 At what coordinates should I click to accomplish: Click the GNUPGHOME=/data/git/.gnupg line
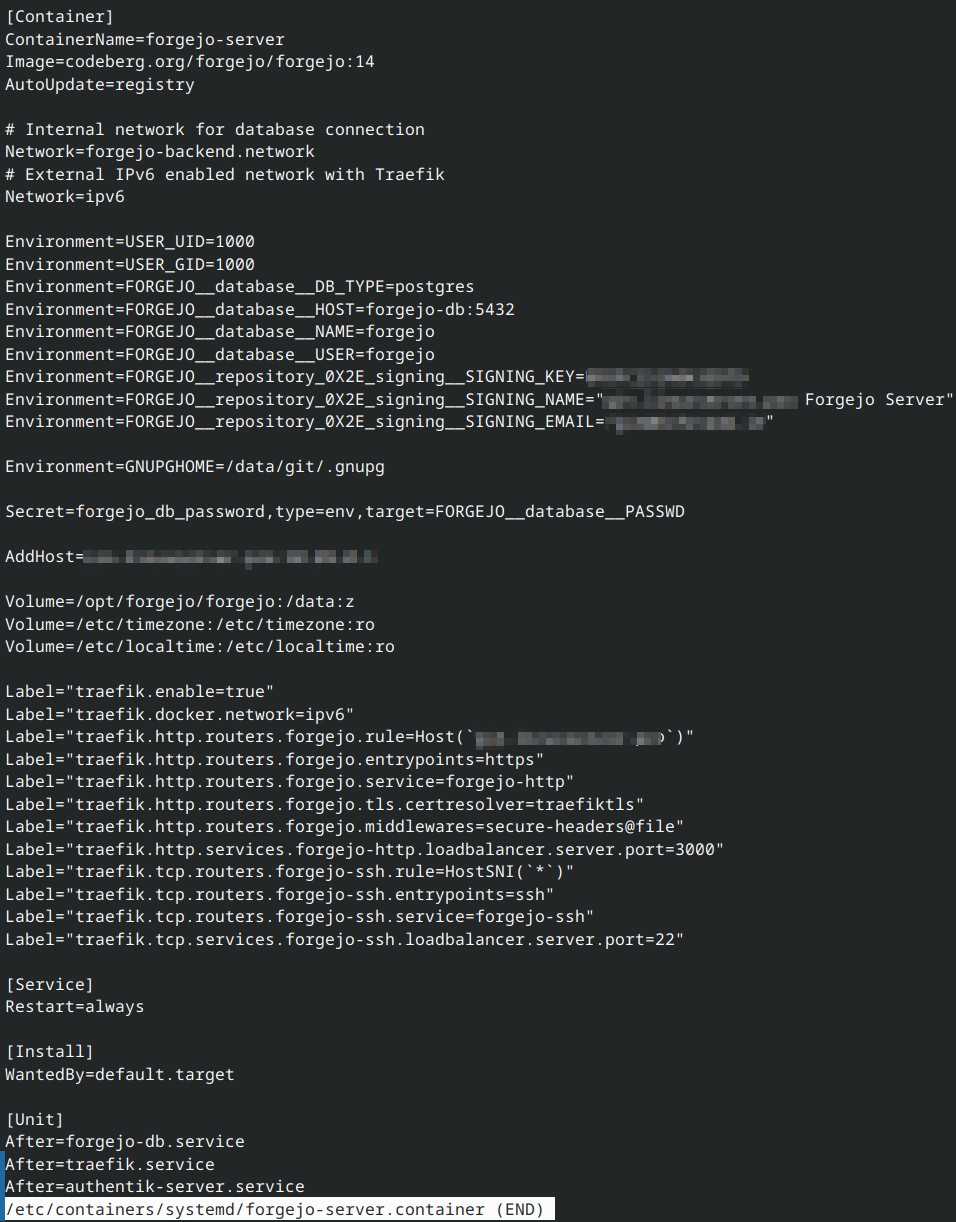[x=195, y=467]
